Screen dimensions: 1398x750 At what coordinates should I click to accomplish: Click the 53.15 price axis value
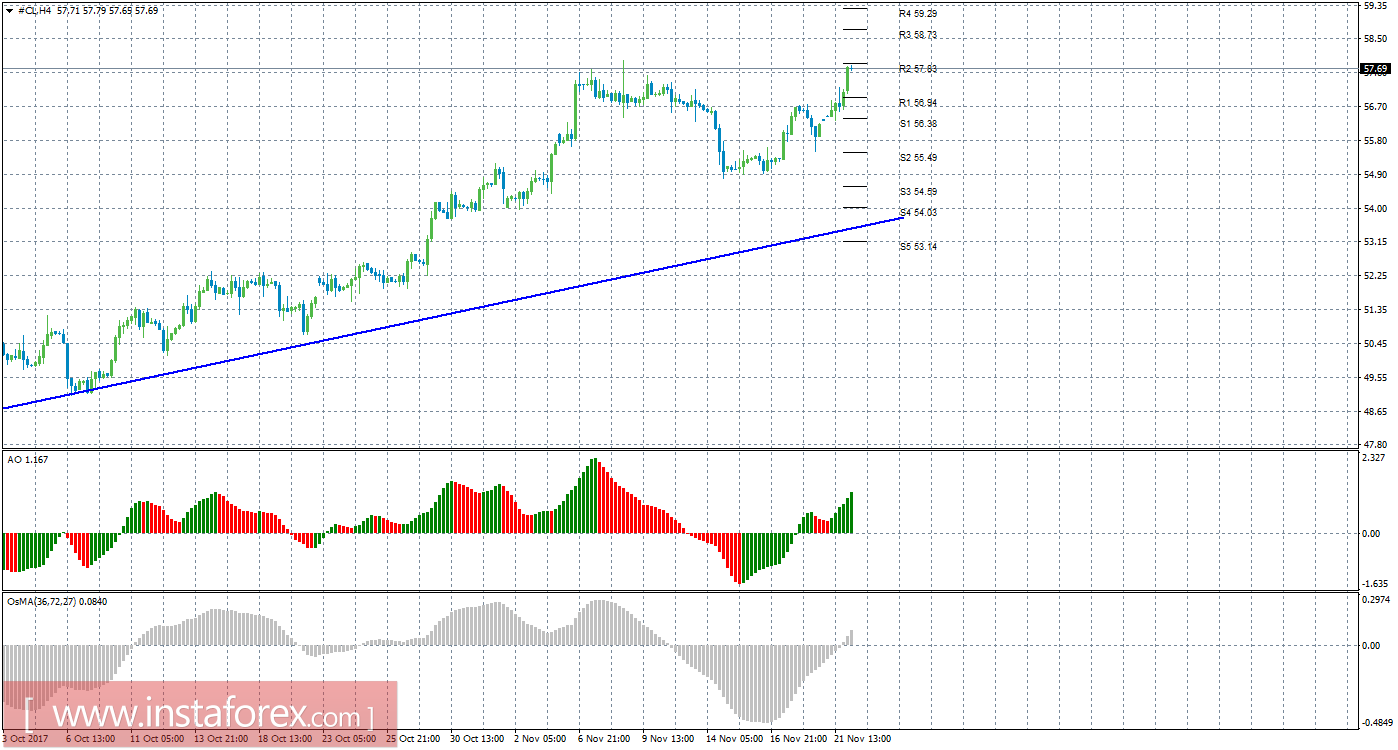1375,242
